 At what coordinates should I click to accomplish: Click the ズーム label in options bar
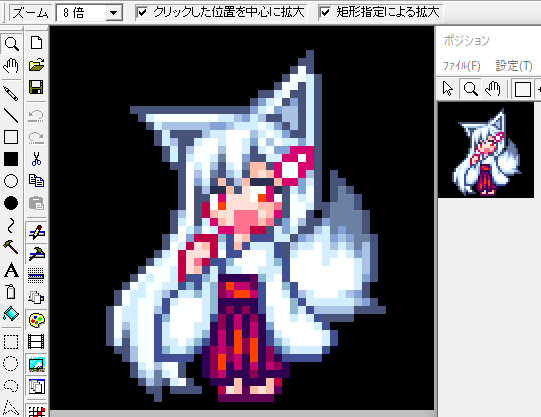tap(30, 13)
